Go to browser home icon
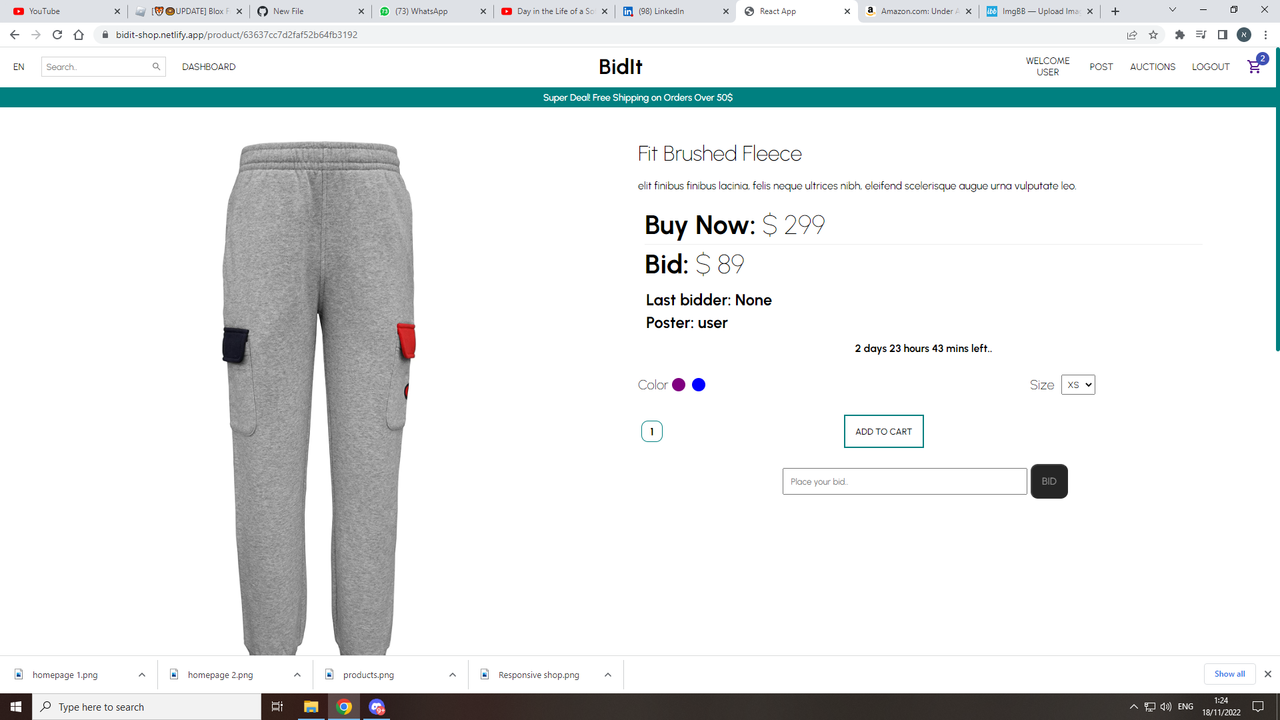1280x720 pixels. pyautogui.click(x=78, y=34)
